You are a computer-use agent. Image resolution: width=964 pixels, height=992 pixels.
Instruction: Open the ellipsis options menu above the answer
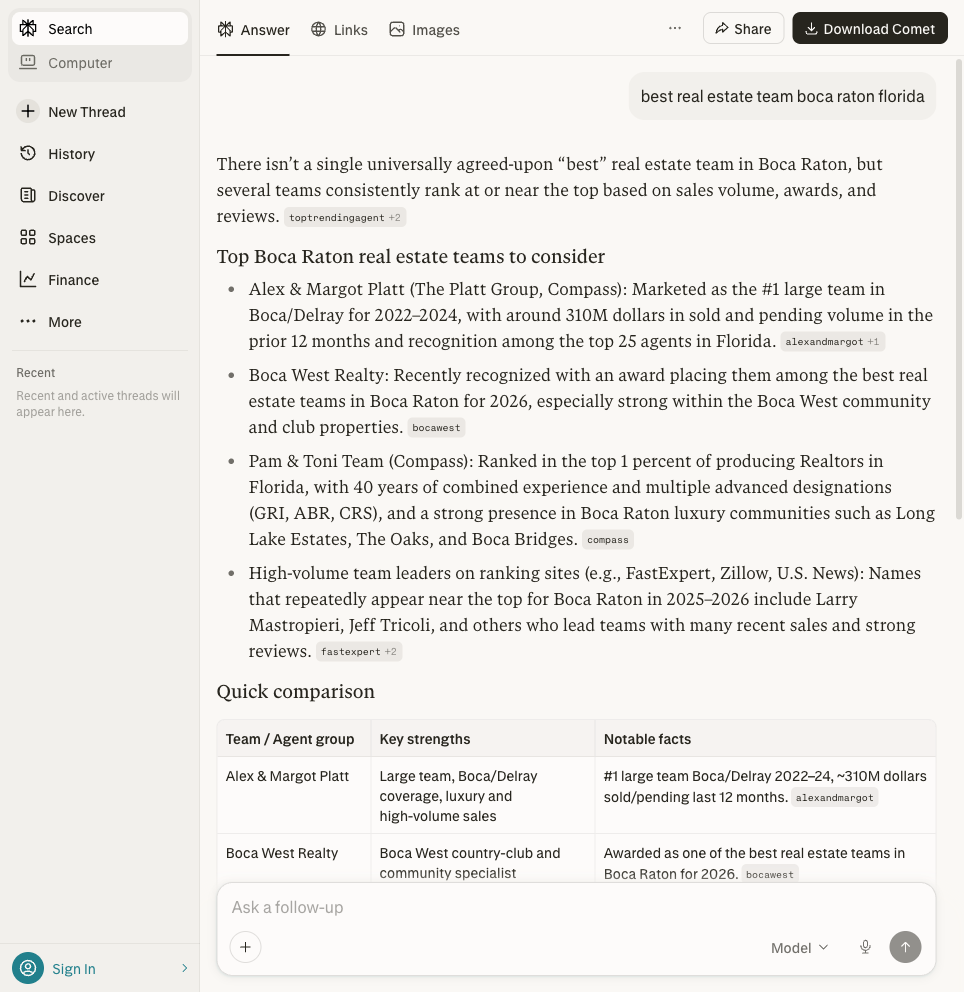(675, 28)
